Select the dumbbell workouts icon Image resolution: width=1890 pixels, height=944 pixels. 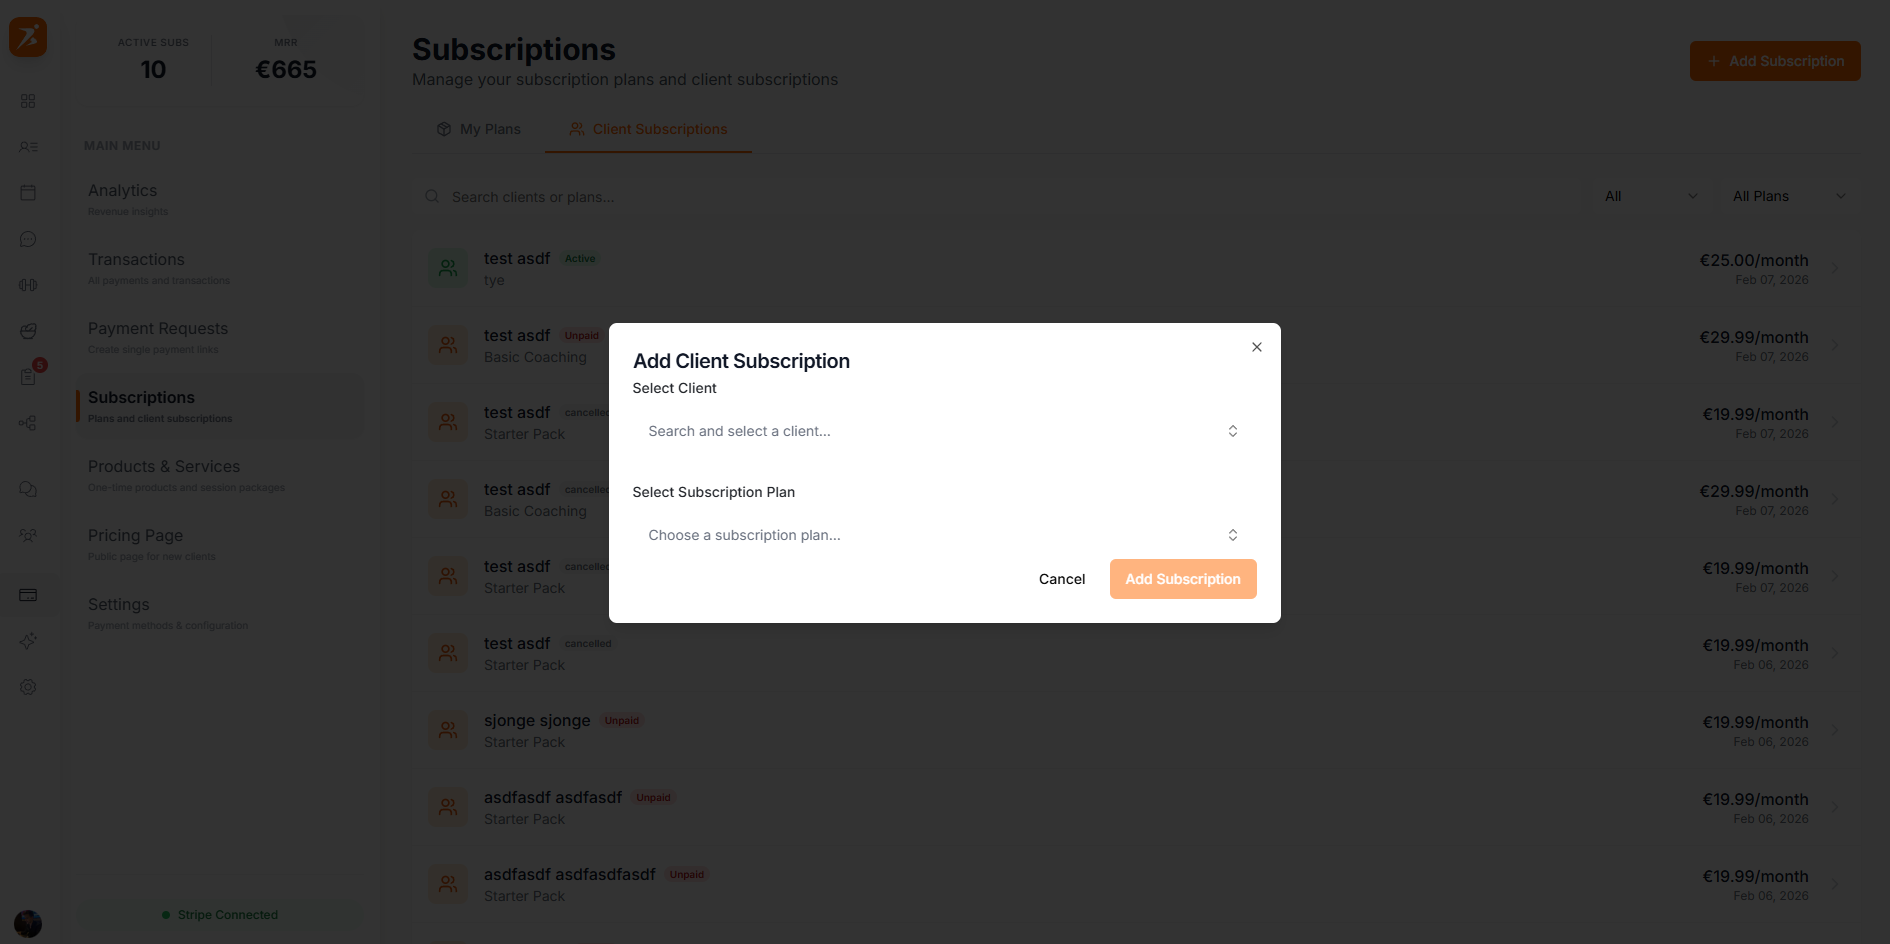[28, 285]
